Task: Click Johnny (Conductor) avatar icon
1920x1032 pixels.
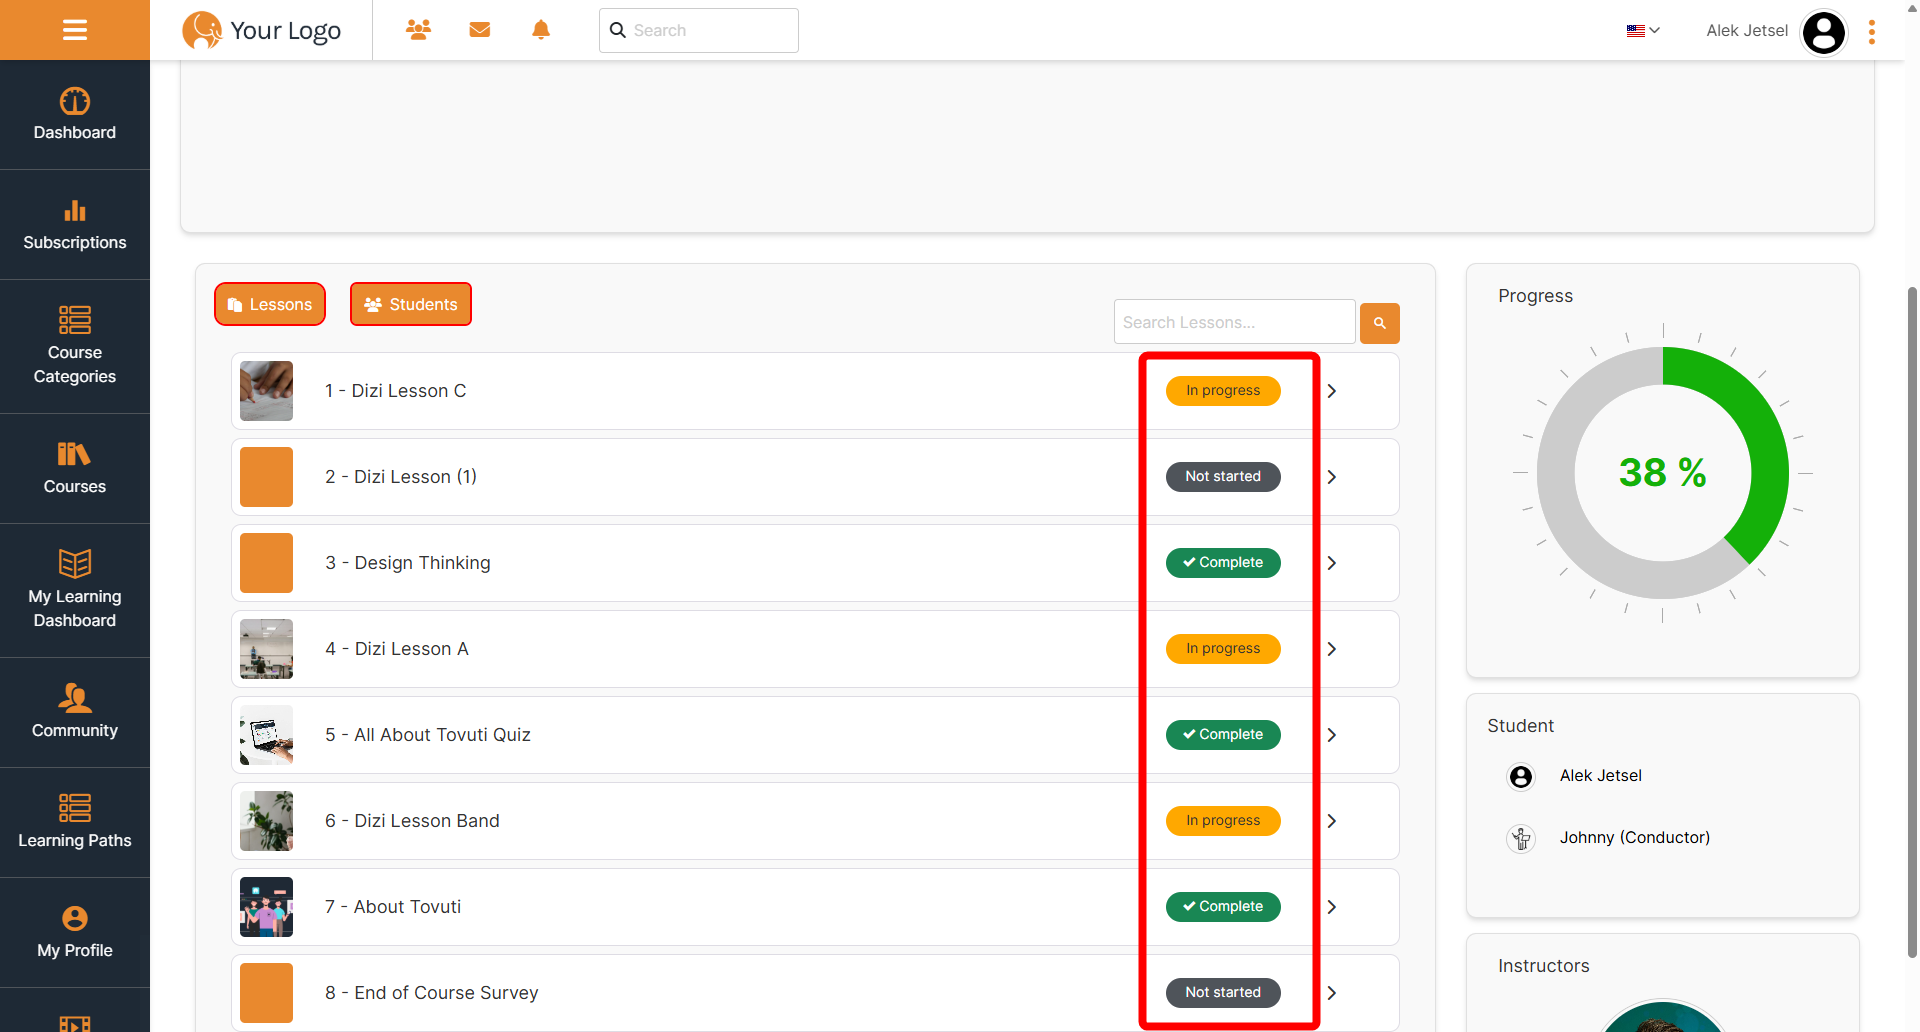Action: click(x=1521, y=838)
